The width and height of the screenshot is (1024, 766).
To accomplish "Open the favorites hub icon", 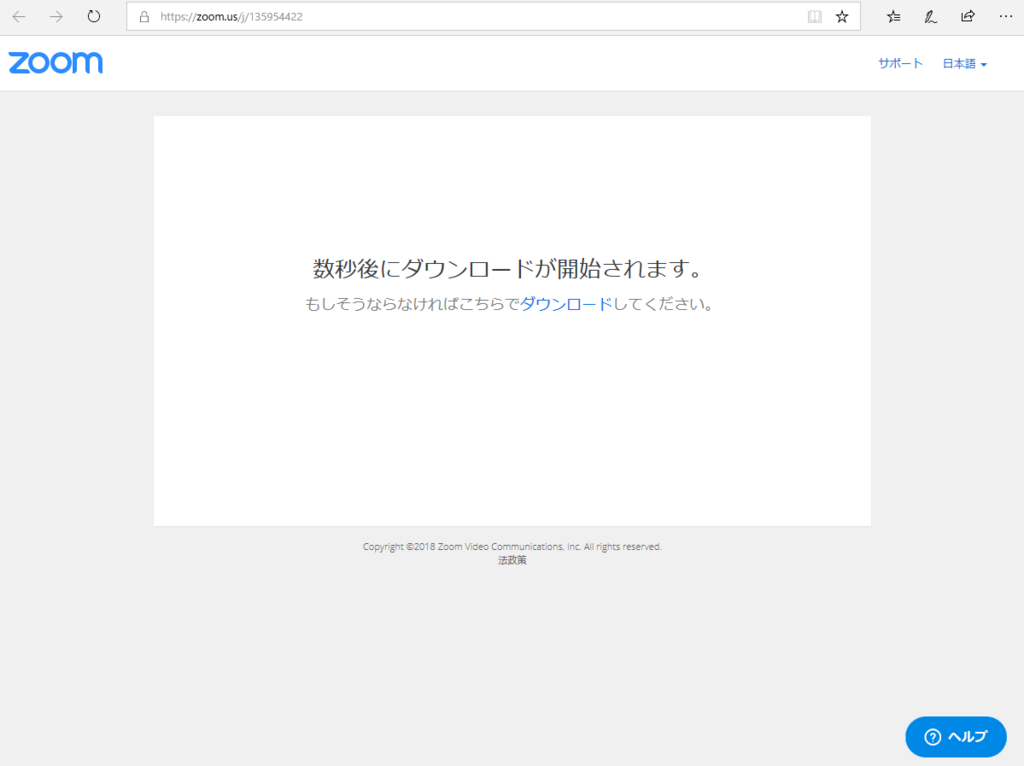I will pyautogui.click(x=893, y=16).
